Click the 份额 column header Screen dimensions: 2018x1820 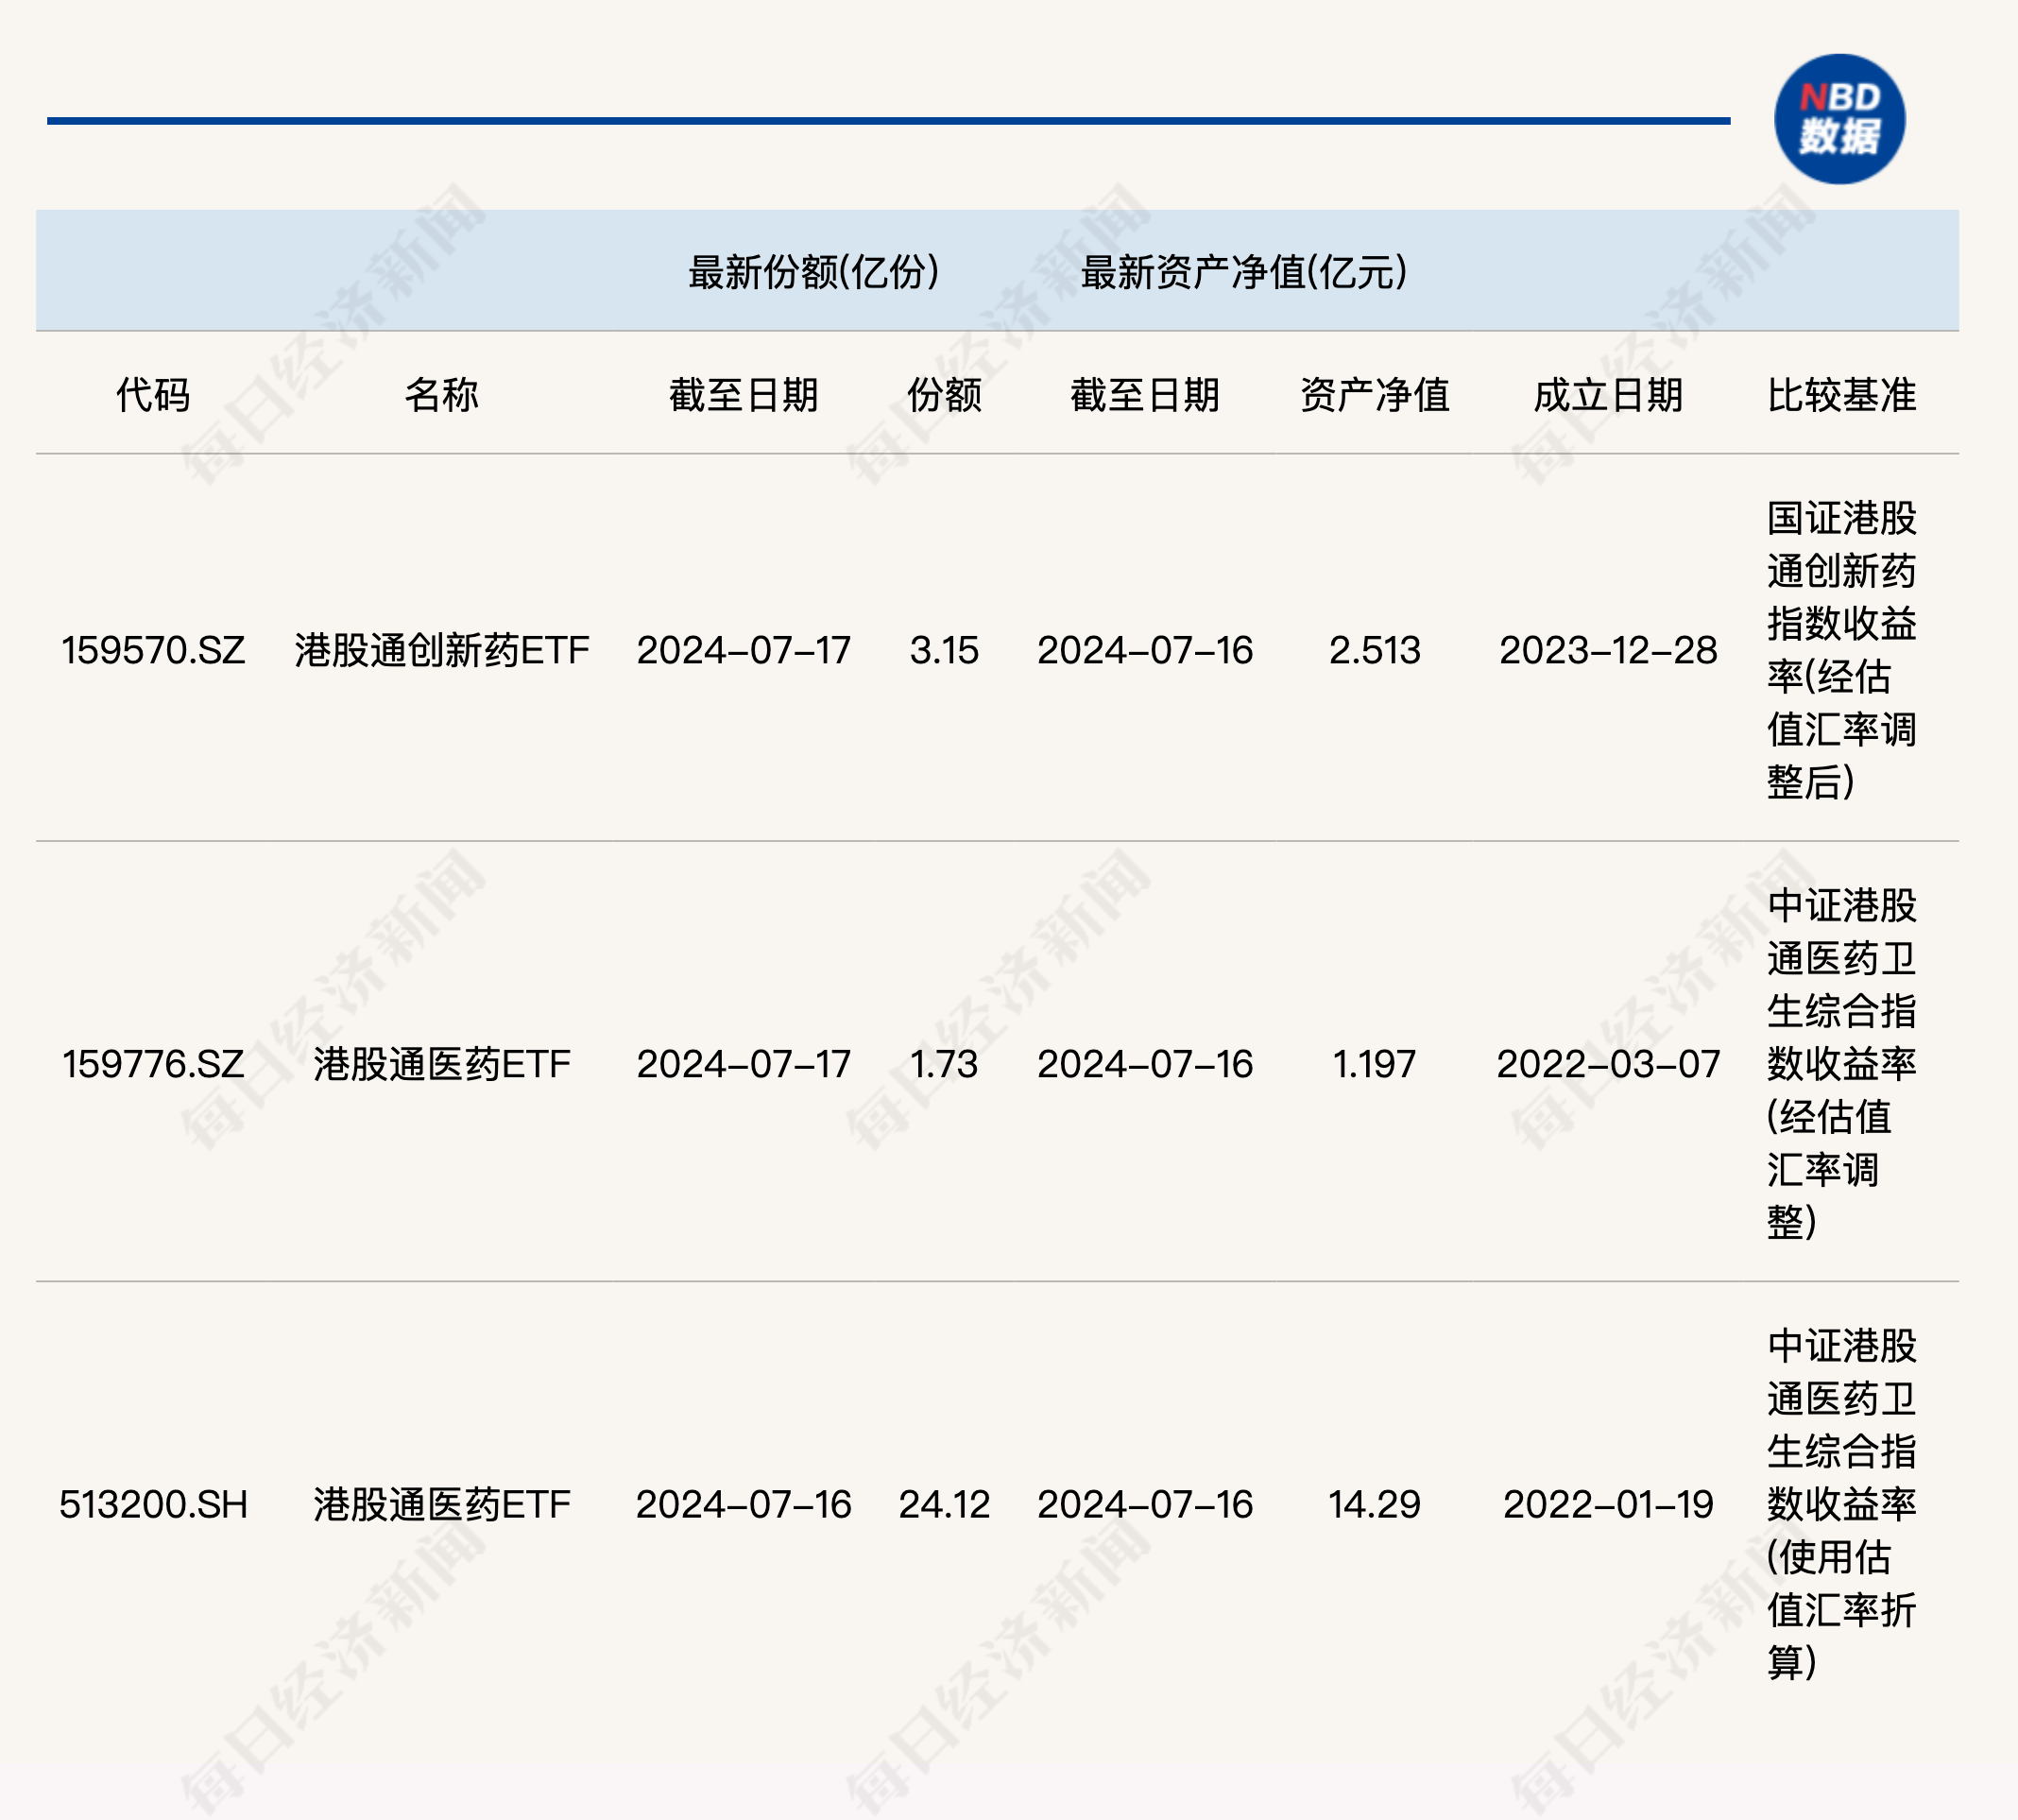(x=944, y=395)
